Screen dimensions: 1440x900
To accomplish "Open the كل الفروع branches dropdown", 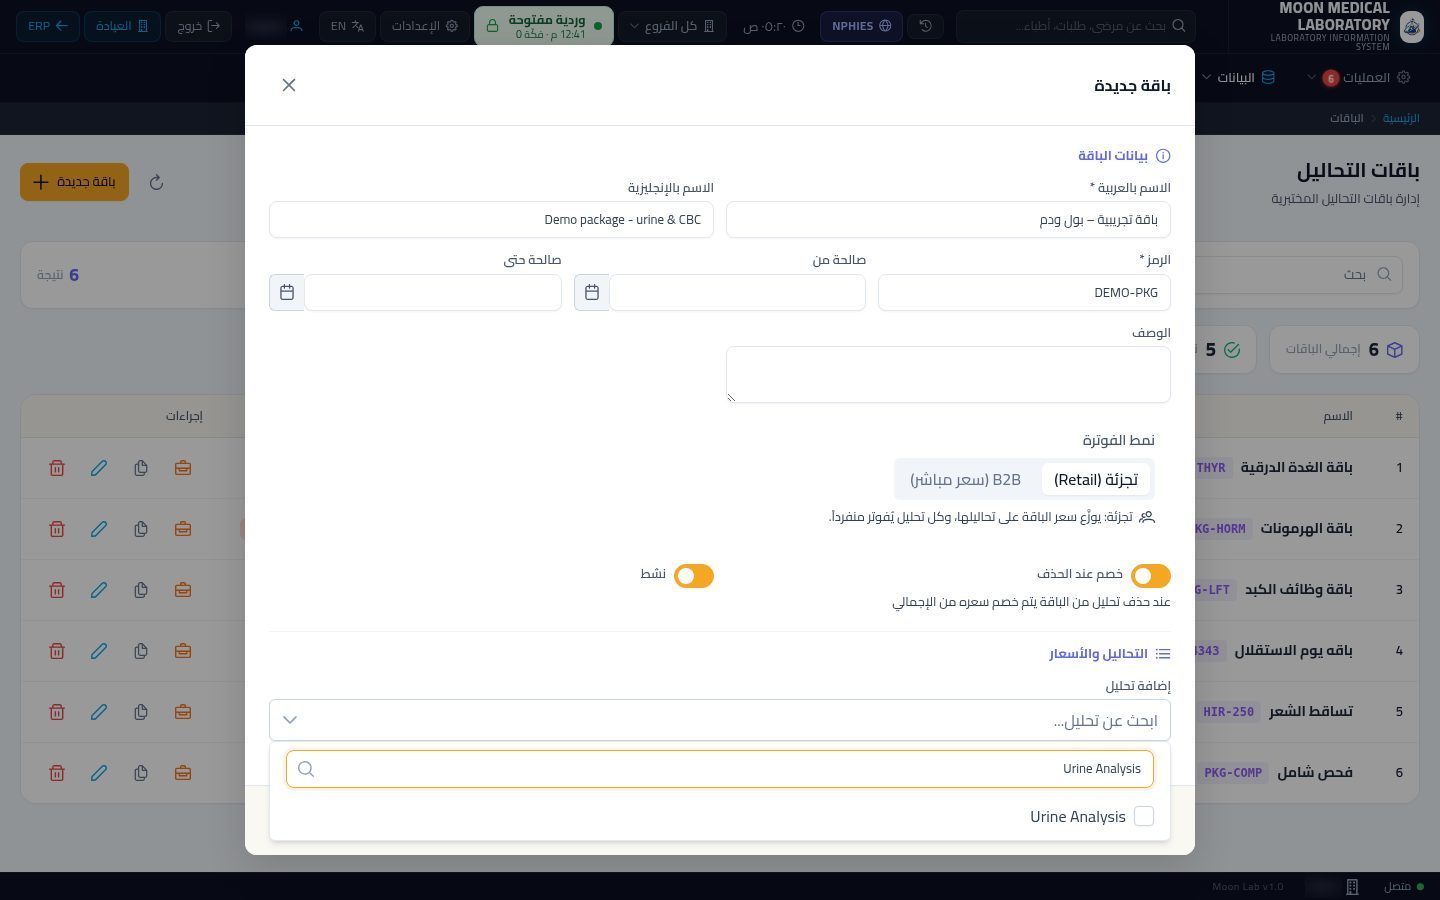I will [x=673, y=26].
